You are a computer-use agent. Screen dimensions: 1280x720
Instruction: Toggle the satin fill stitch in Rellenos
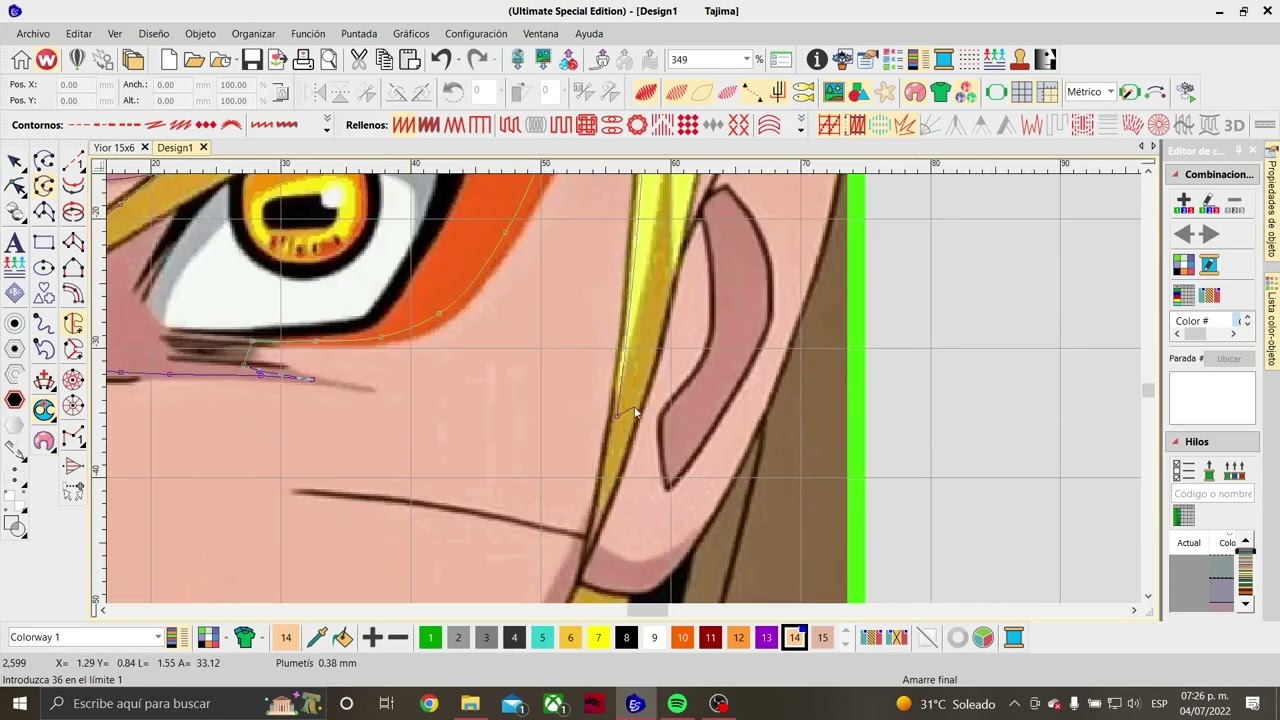tap(403, 125)
